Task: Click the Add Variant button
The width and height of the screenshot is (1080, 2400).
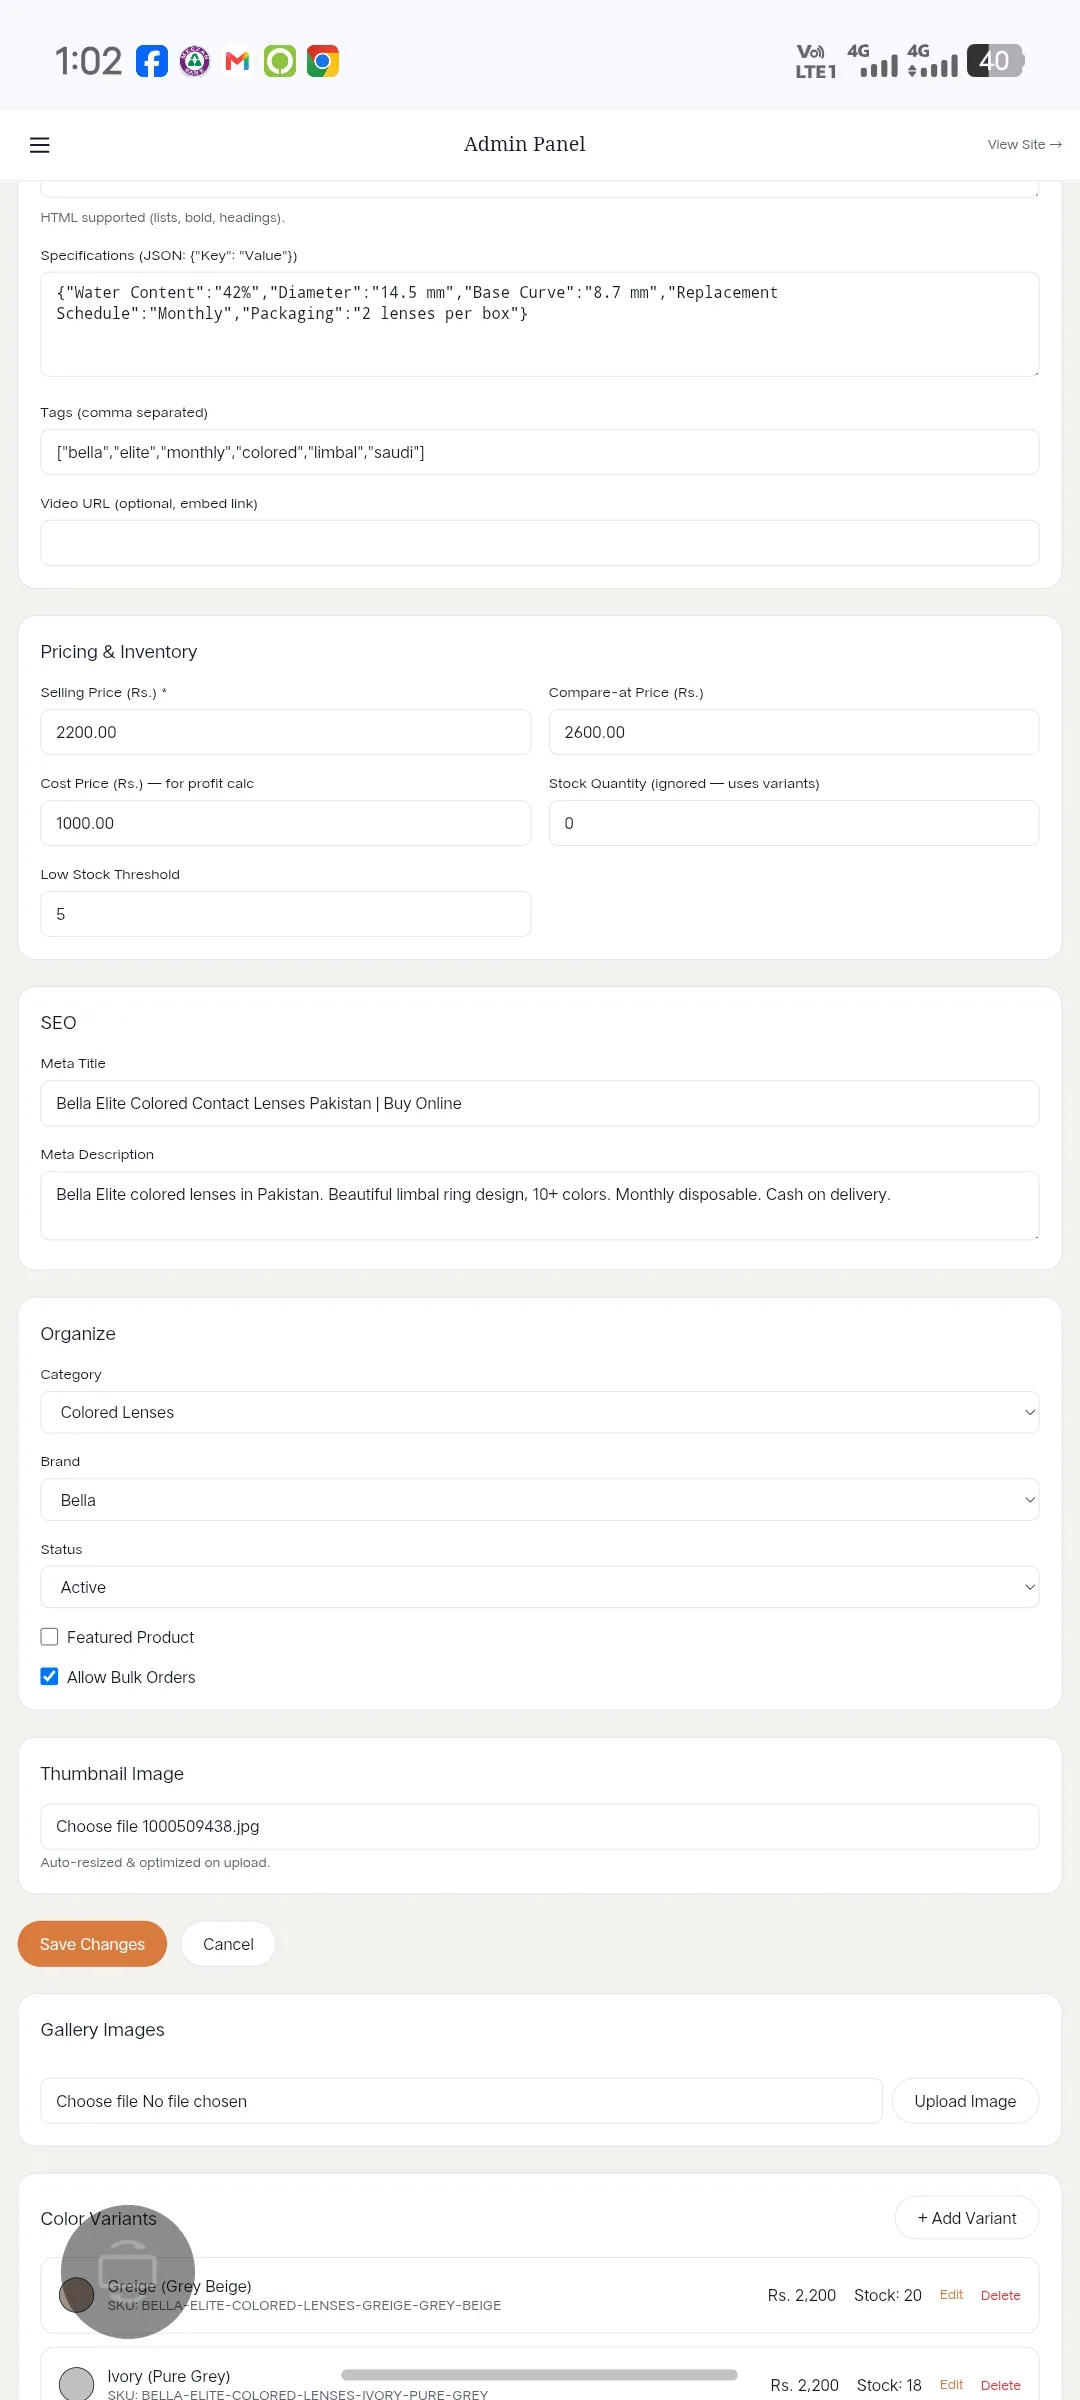Action: [x=967, y=2218]
